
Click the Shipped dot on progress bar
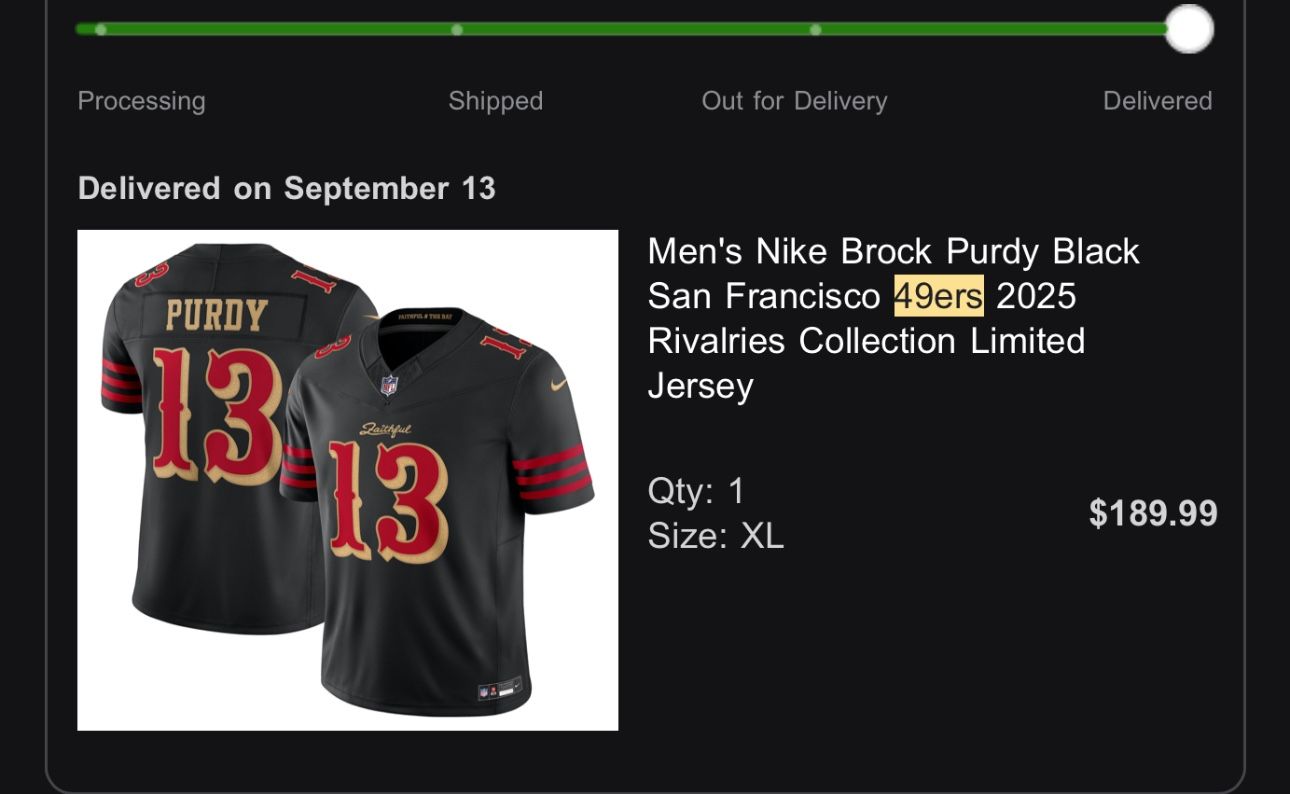coord(457,29)
